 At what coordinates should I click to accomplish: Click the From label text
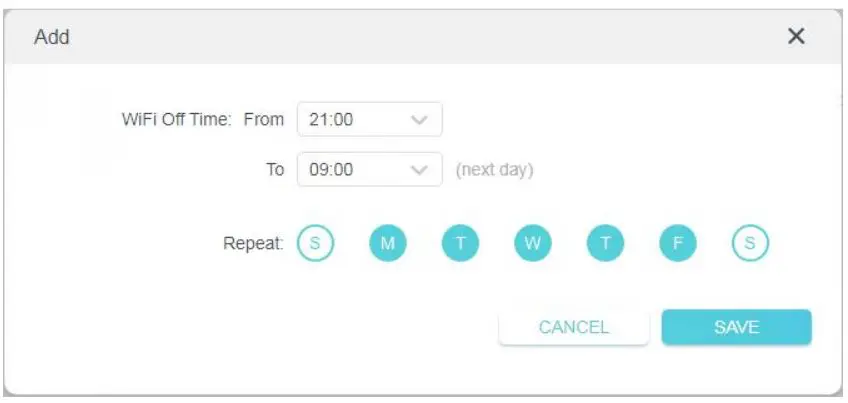coord(264,120)
